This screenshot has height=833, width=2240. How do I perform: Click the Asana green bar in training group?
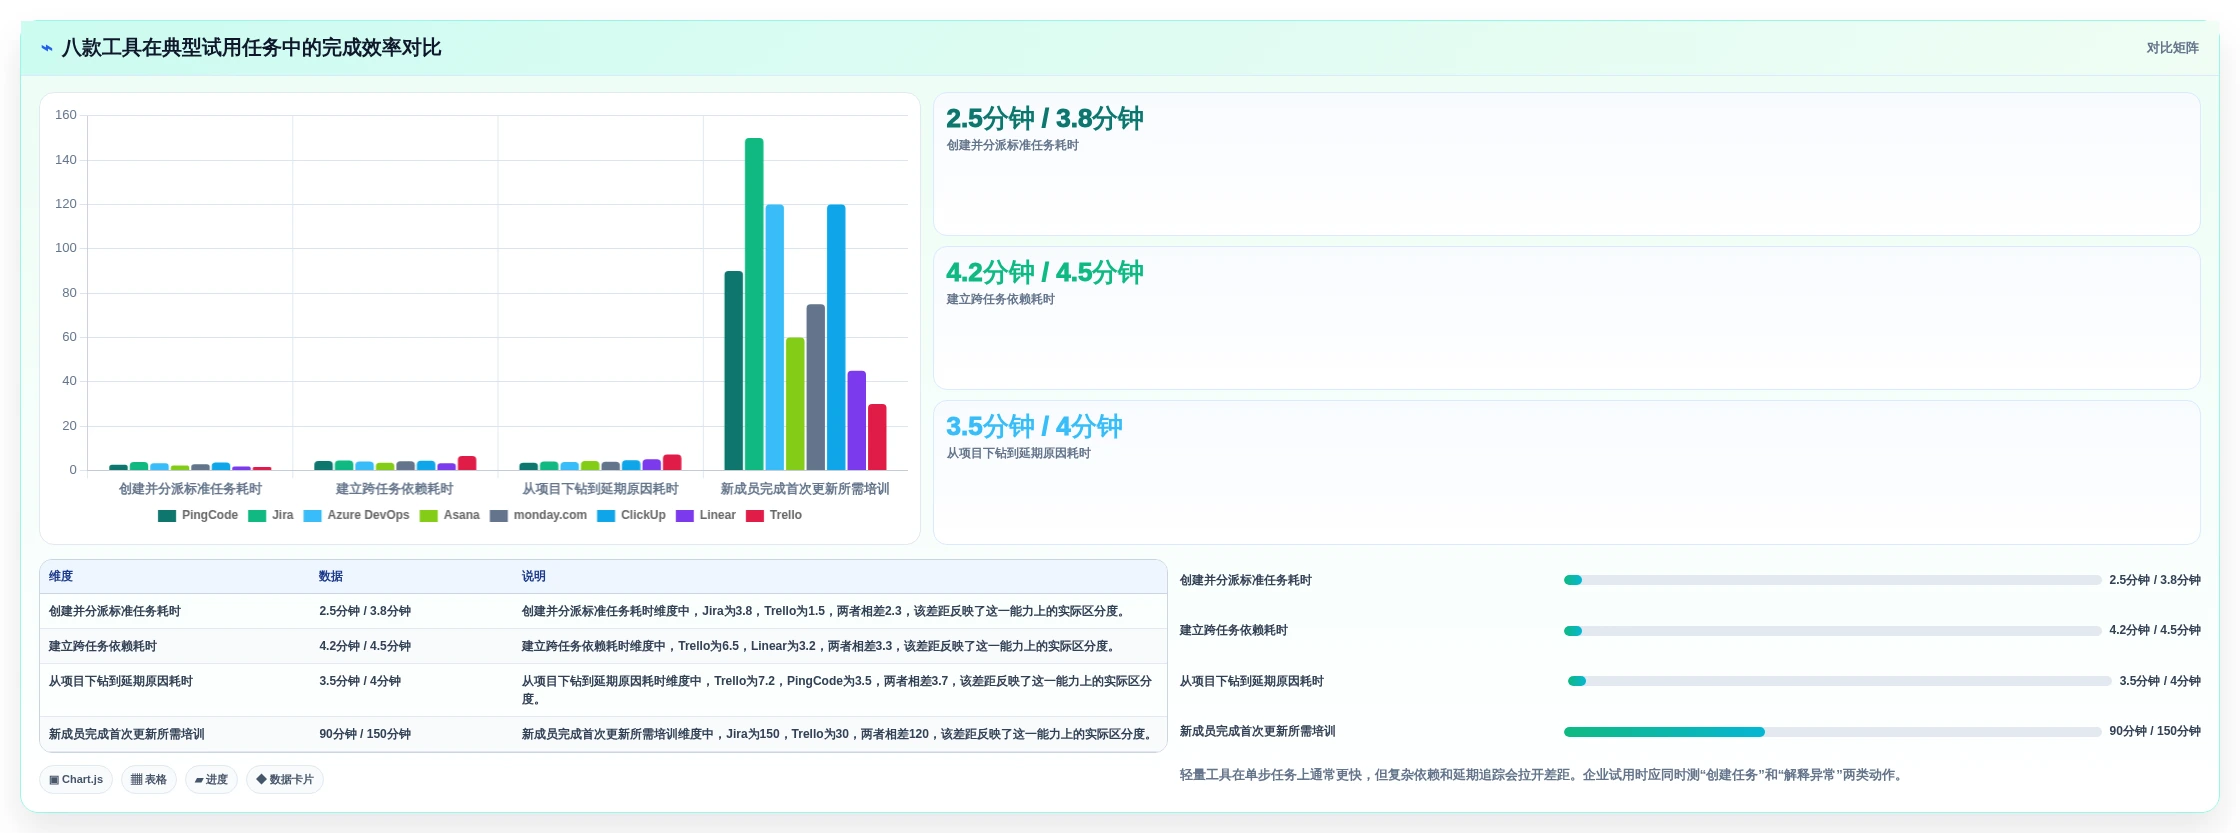[795, 404]
